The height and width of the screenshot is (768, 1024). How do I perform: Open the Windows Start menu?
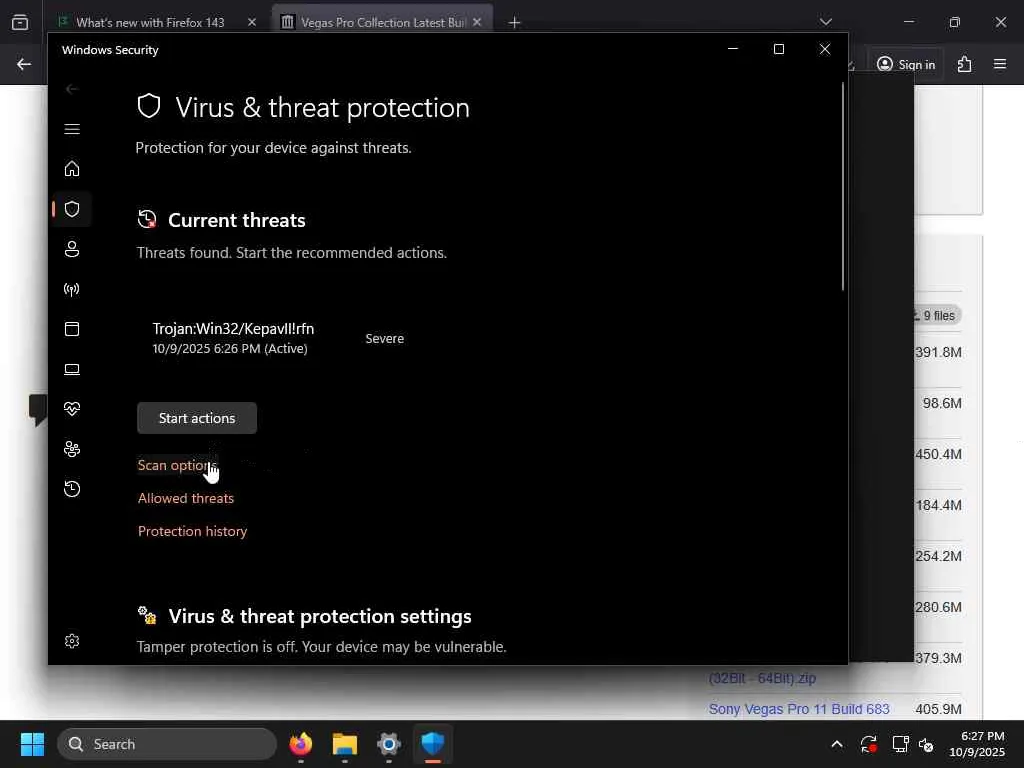tap(32, 744)
